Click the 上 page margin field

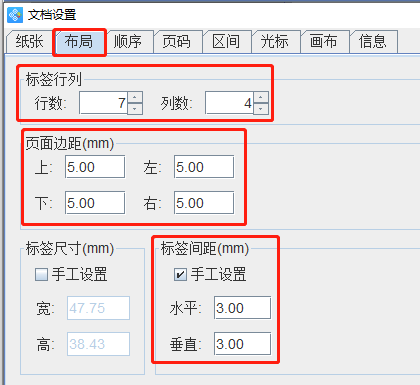[x=95, y=167]
